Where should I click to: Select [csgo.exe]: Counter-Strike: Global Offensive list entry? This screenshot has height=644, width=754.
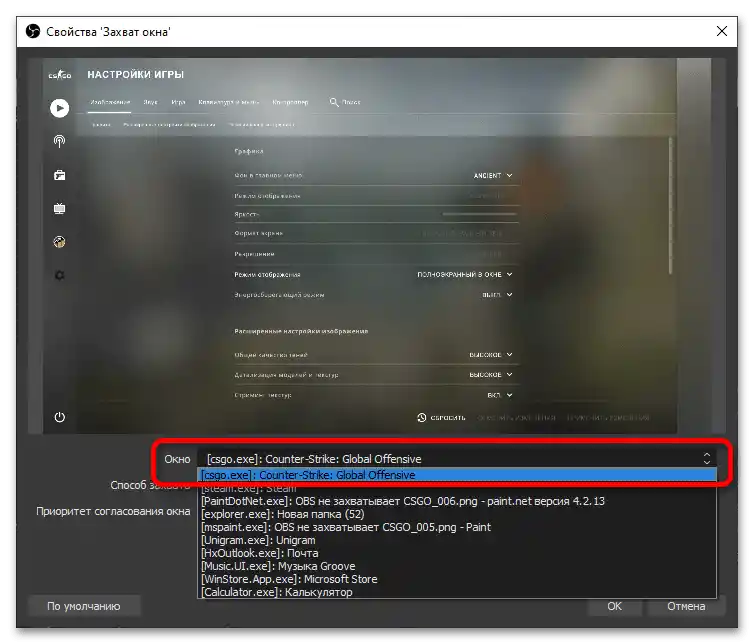point(457,475)
